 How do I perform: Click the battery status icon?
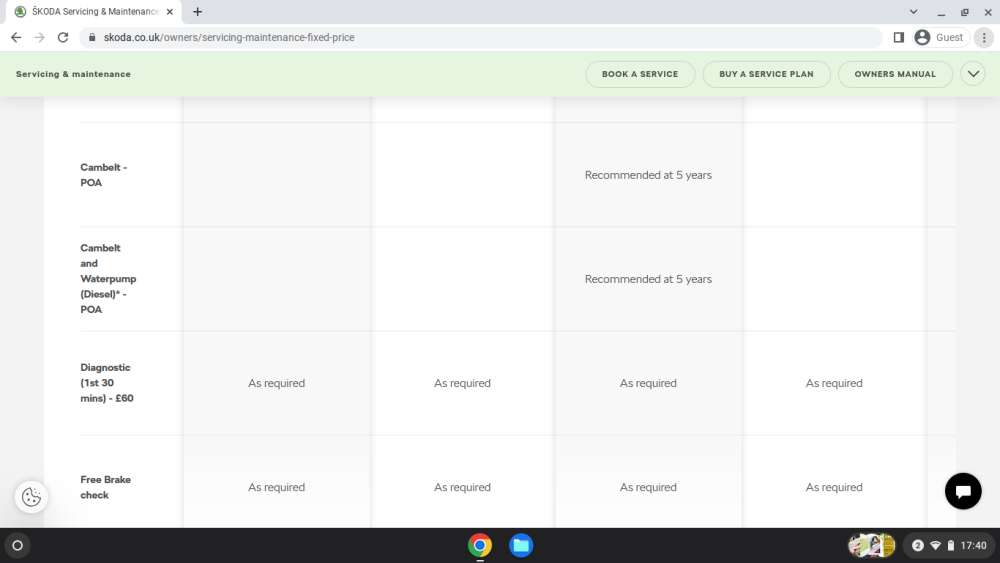(950, 545)
